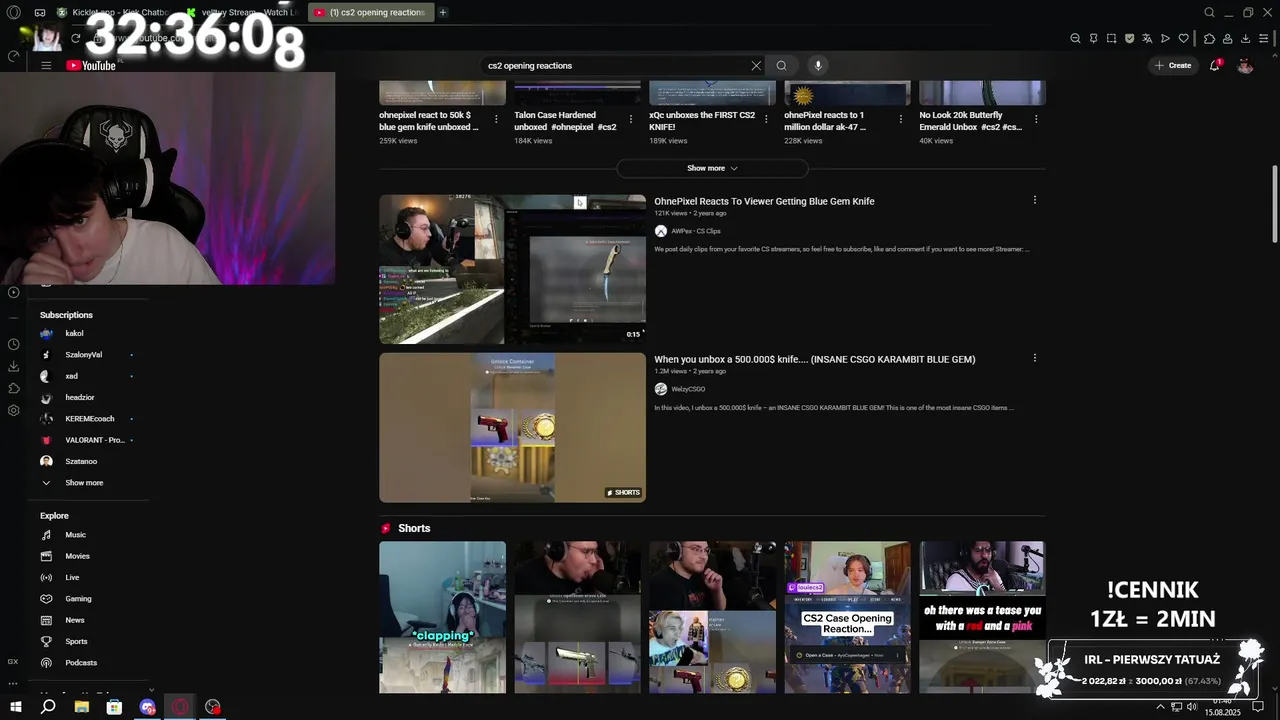Expand results with Show more button

click(x=712, y=168)
